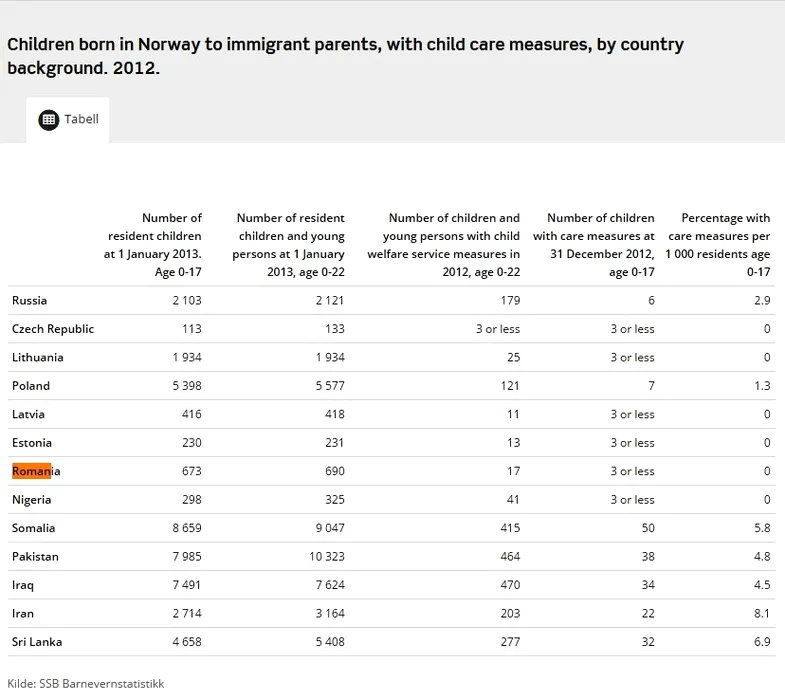Viewport: 785px width, 700px height.
Task: Select the Lithuania row label
Action: pos(37,357)
